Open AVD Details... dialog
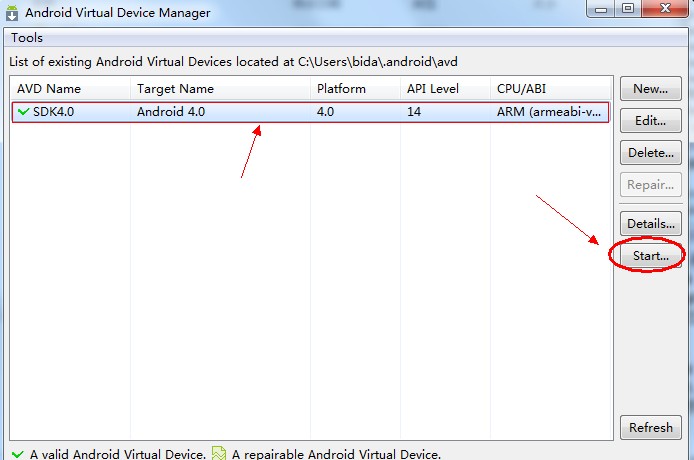The width and height of the screenshot is (694, 460). click(x=650, y=224)
